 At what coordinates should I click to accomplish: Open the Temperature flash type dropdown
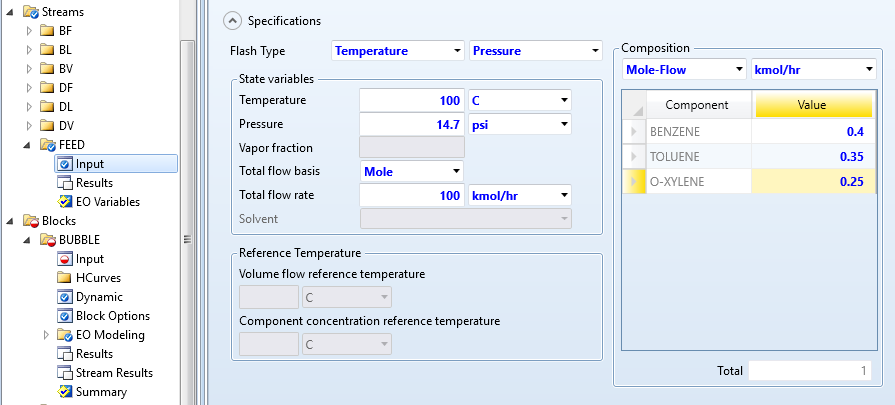click(457, 51)
